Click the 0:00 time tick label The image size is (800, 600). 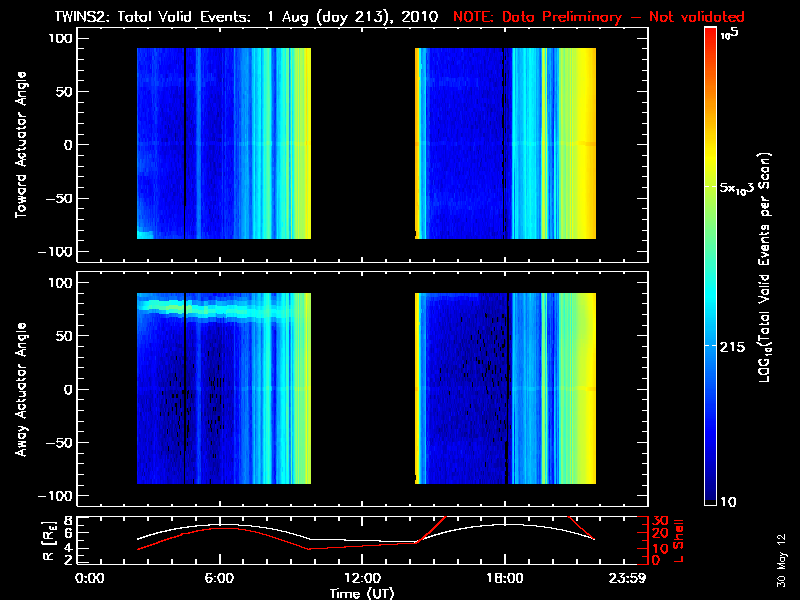pos(90,578)
